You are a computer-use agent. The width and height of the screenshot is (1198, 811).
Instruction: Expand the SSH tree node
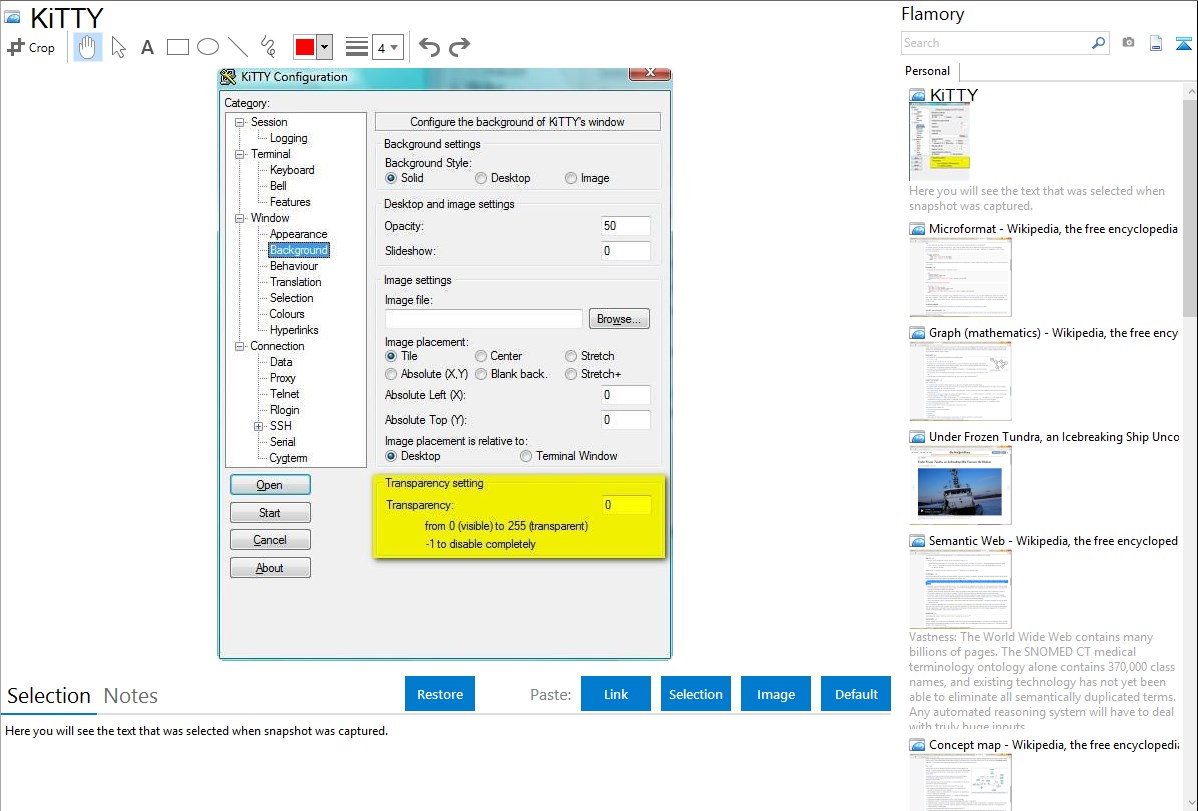(258, 427)
